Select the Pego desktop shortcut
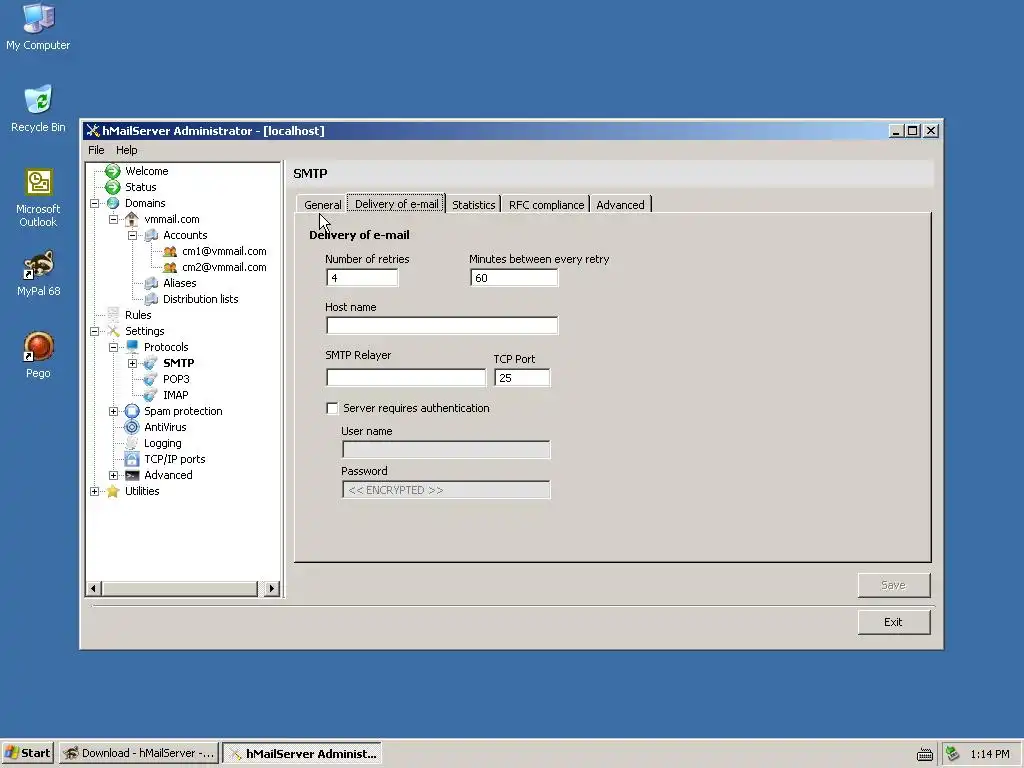Screen dimensions: 1024x768 pyautogui.click(x=38, y=355)
